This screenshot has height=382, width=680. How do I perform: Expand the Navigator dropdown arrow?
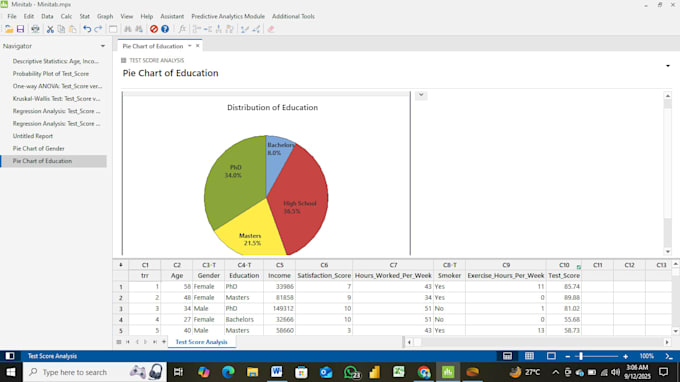pyautogui.click(x=103, y=46)
